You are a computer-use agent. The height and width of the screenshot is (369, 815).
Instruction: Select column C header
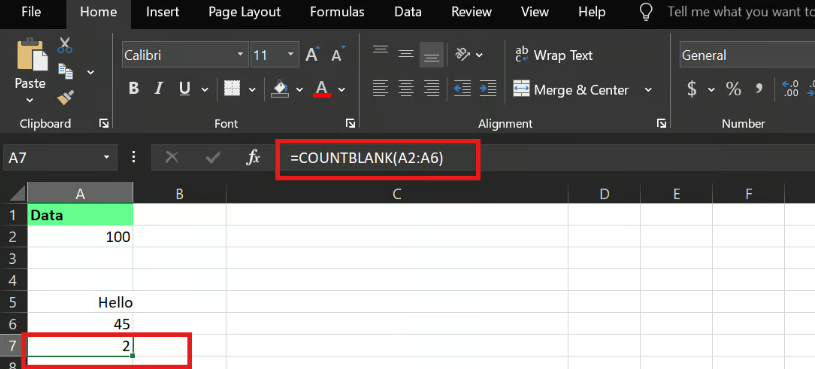(x=397, y=194)
